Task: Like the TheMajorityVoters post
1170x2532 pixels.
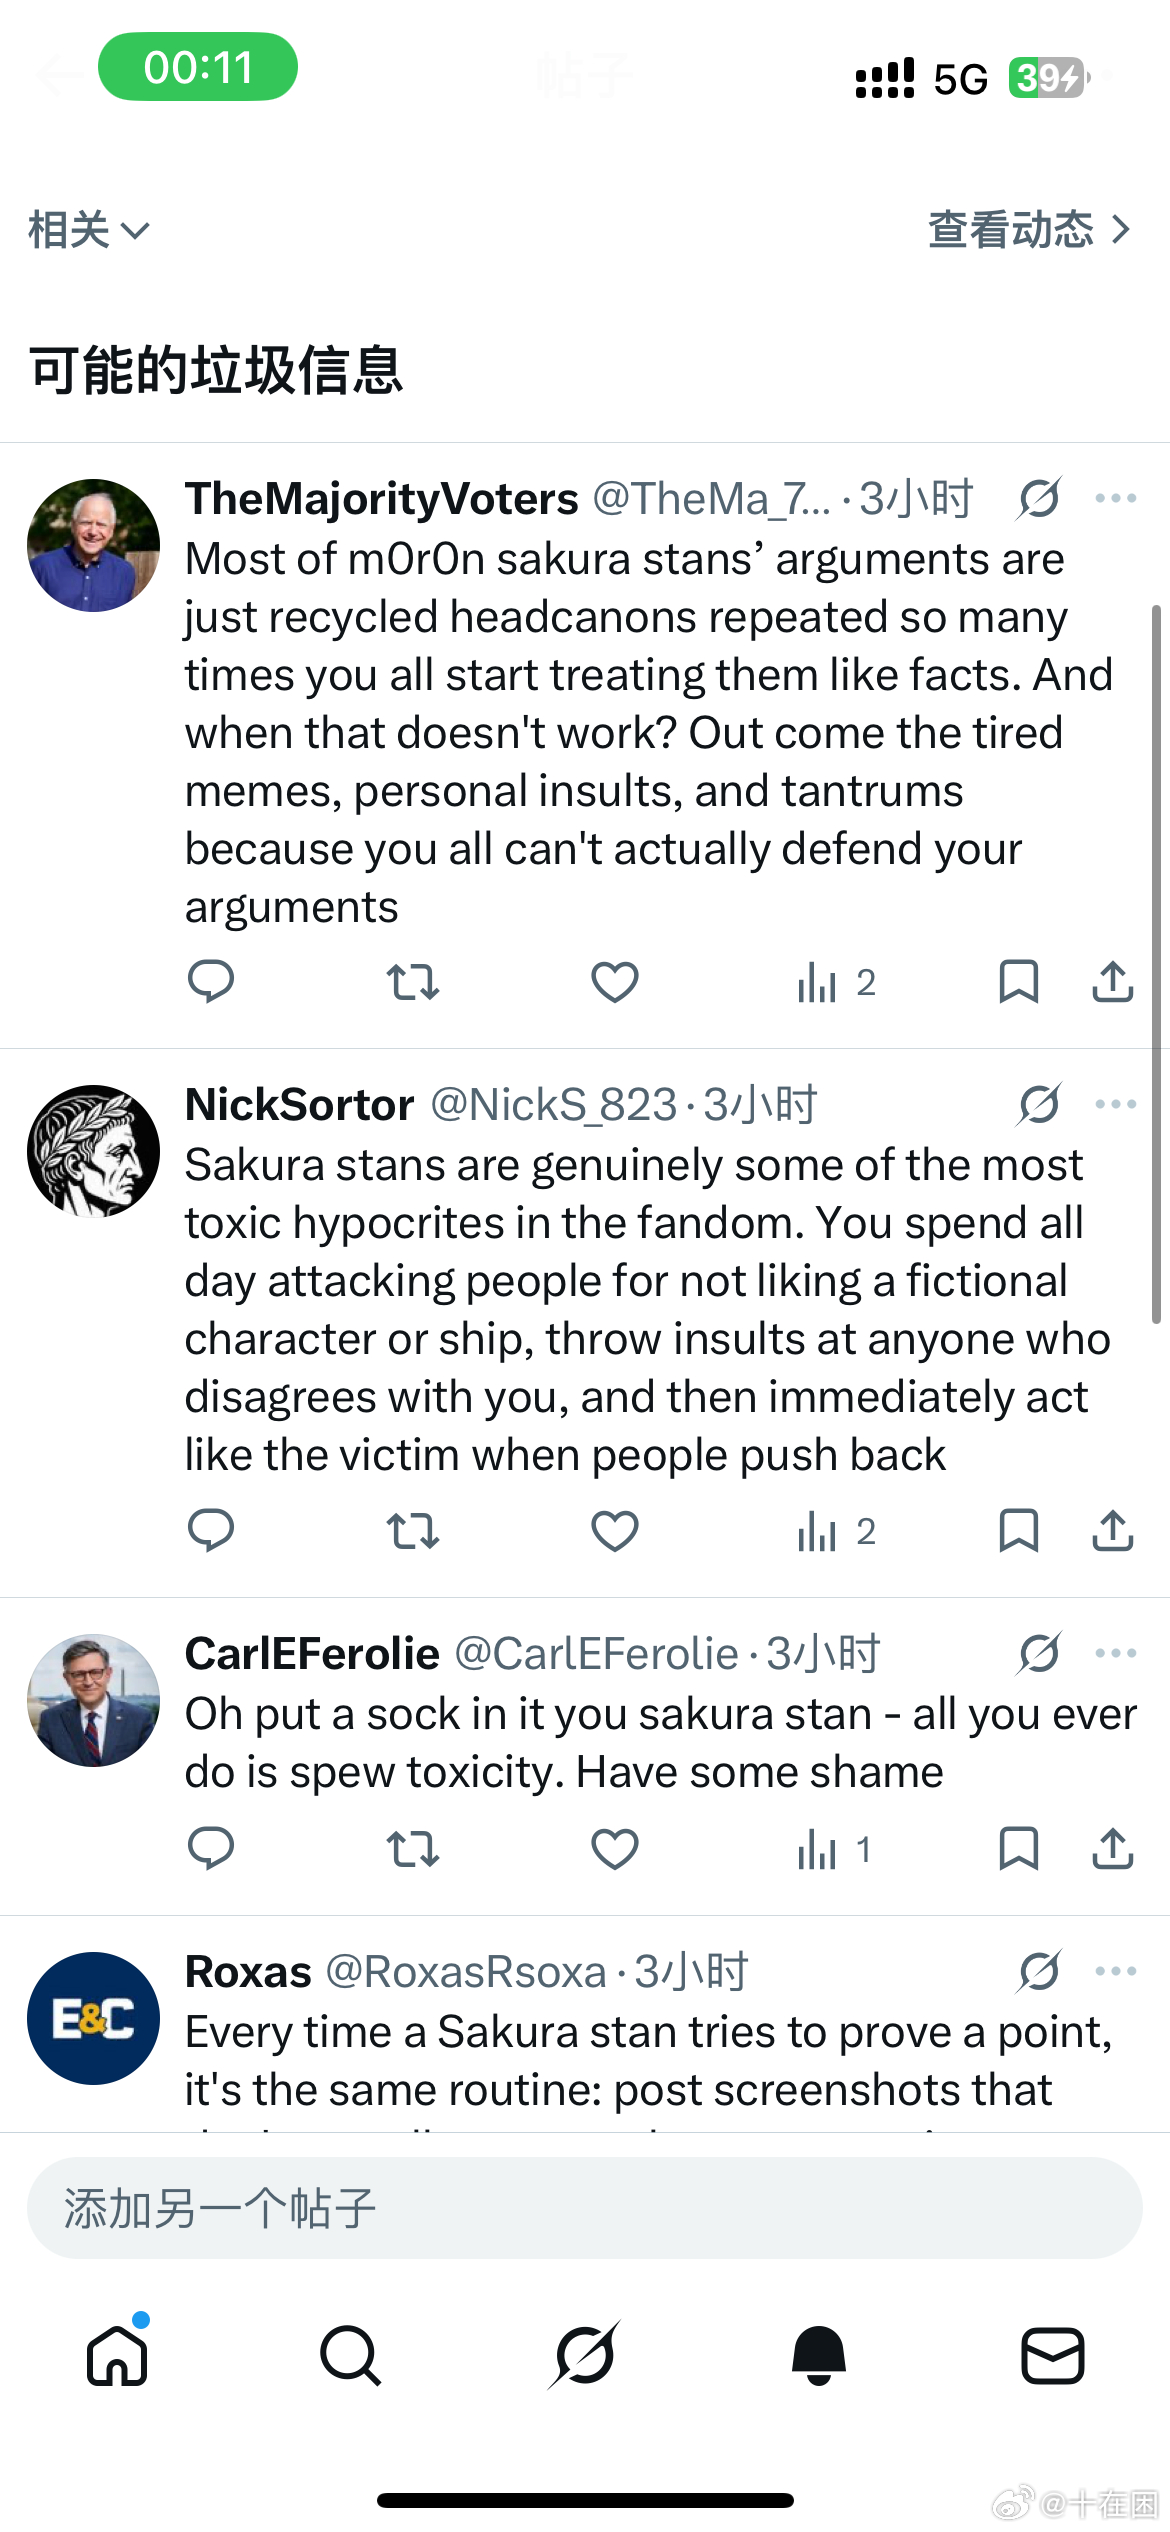Action: (x=614, y=982)
